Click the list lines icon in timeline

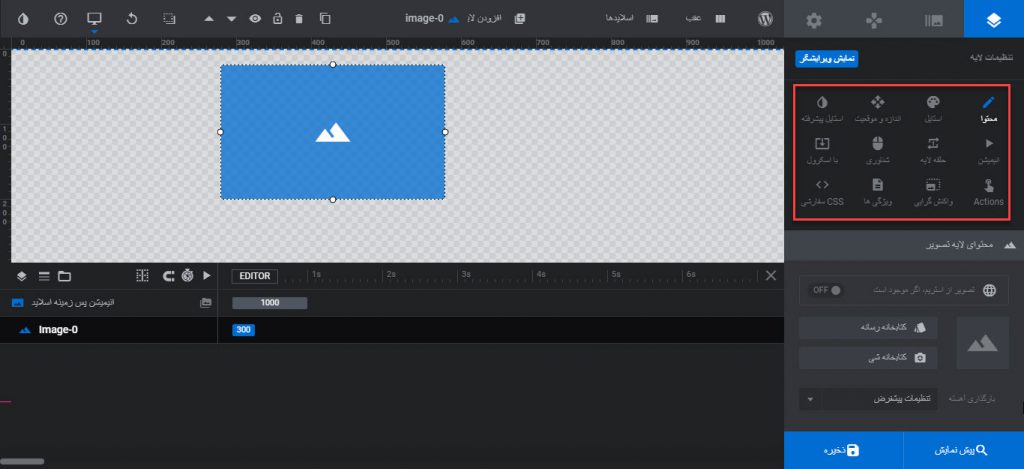coord(44,276)
